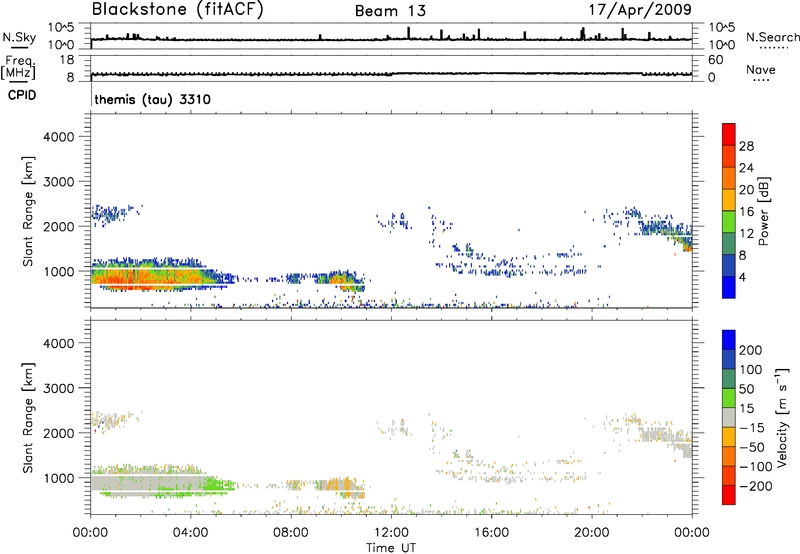The width and height of the screenshot is (800, 554).
Task: Click the 'N.Search' legend label
Action: tap(772, 37)
